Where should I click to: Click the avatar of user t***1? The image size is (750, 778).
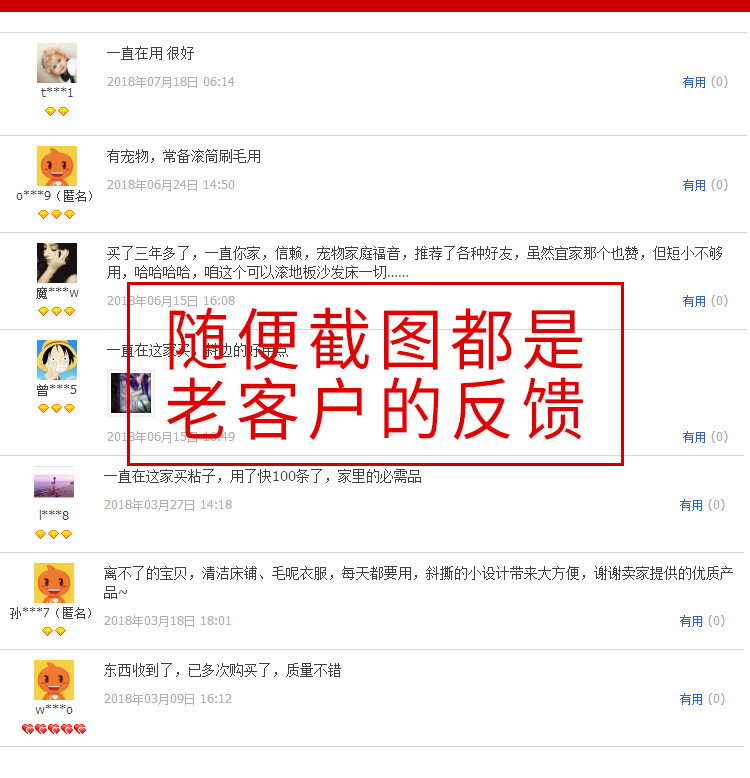pyautogui.click(x=57, y=63)
